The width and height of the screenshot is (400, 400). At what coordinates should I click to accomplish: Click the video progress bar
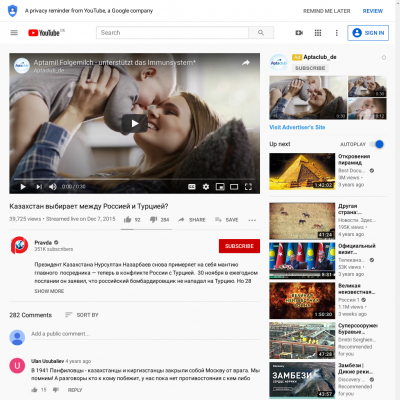coord(134,179)
